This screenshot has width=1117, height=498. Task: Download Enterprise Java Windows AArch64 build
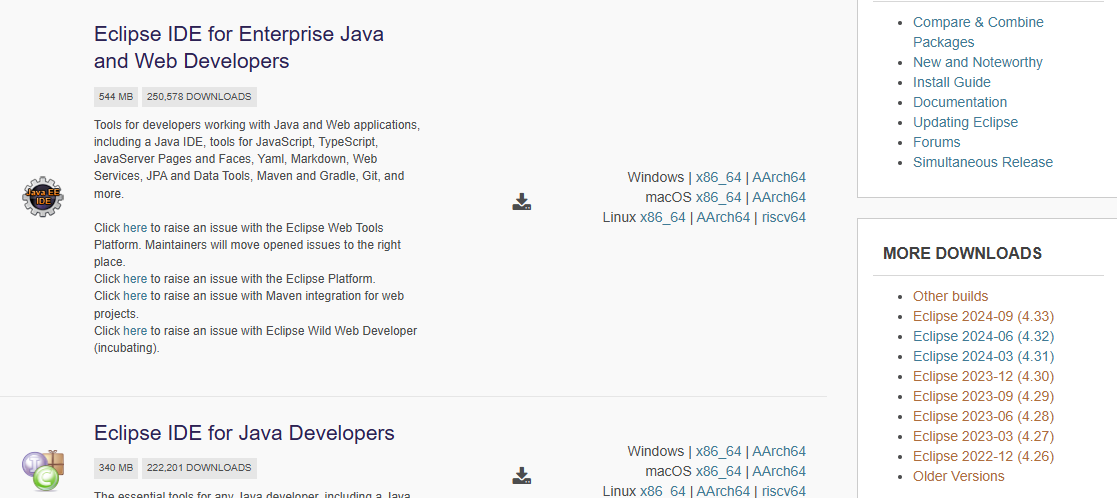point(779,177)
